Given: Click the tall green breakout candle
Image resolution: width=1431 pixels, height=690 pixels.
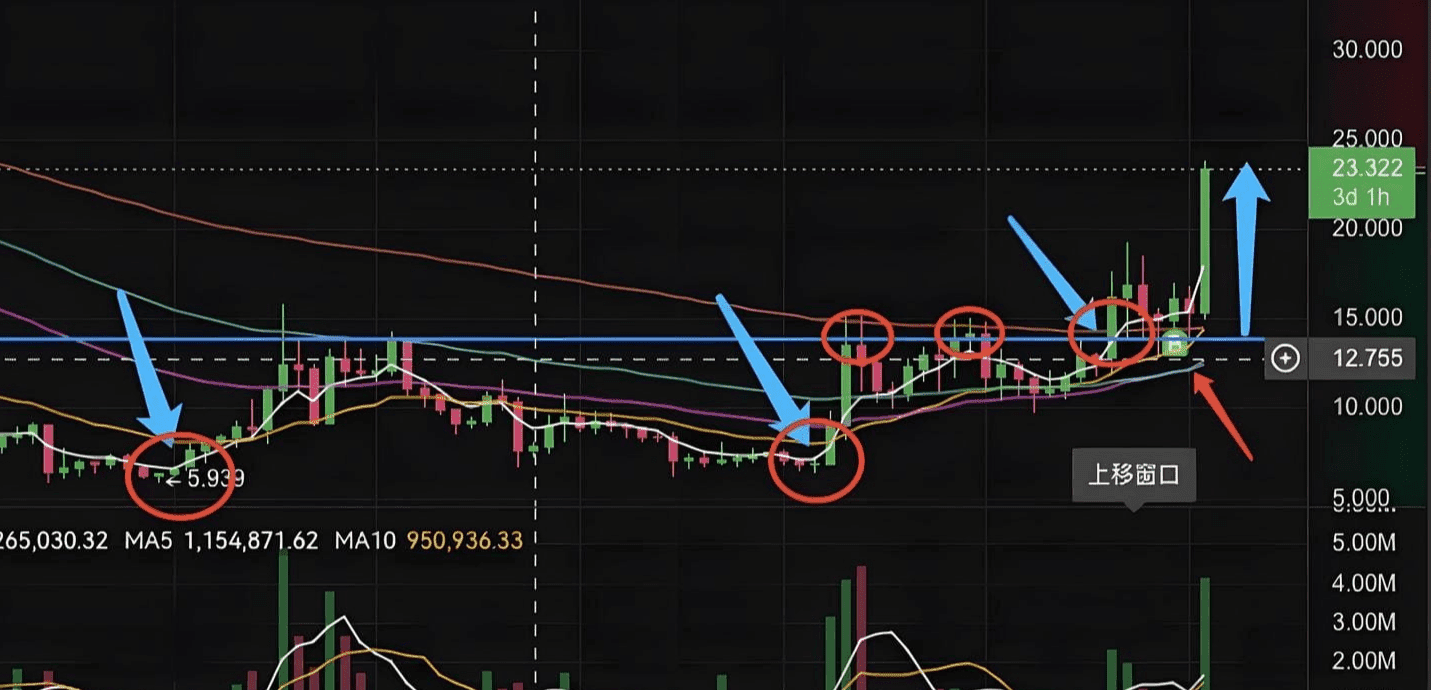Looking at the screenshot, I should (x=1207, y=238).
